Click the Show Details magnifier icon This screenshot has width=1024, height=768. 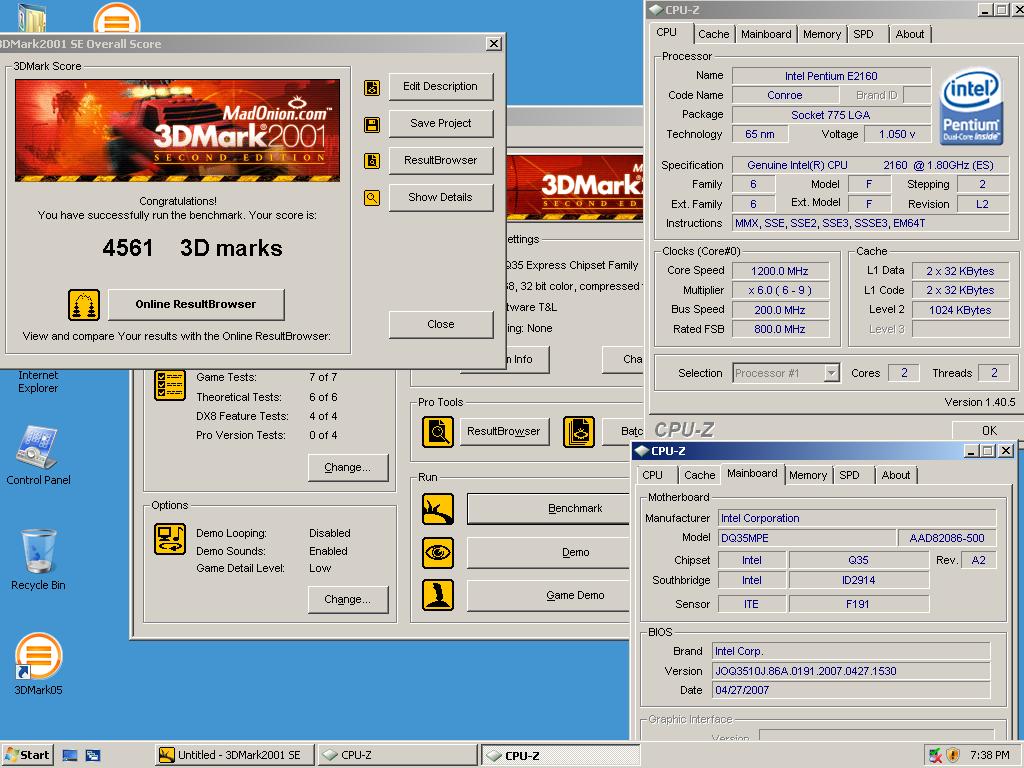tap(372, 197)
